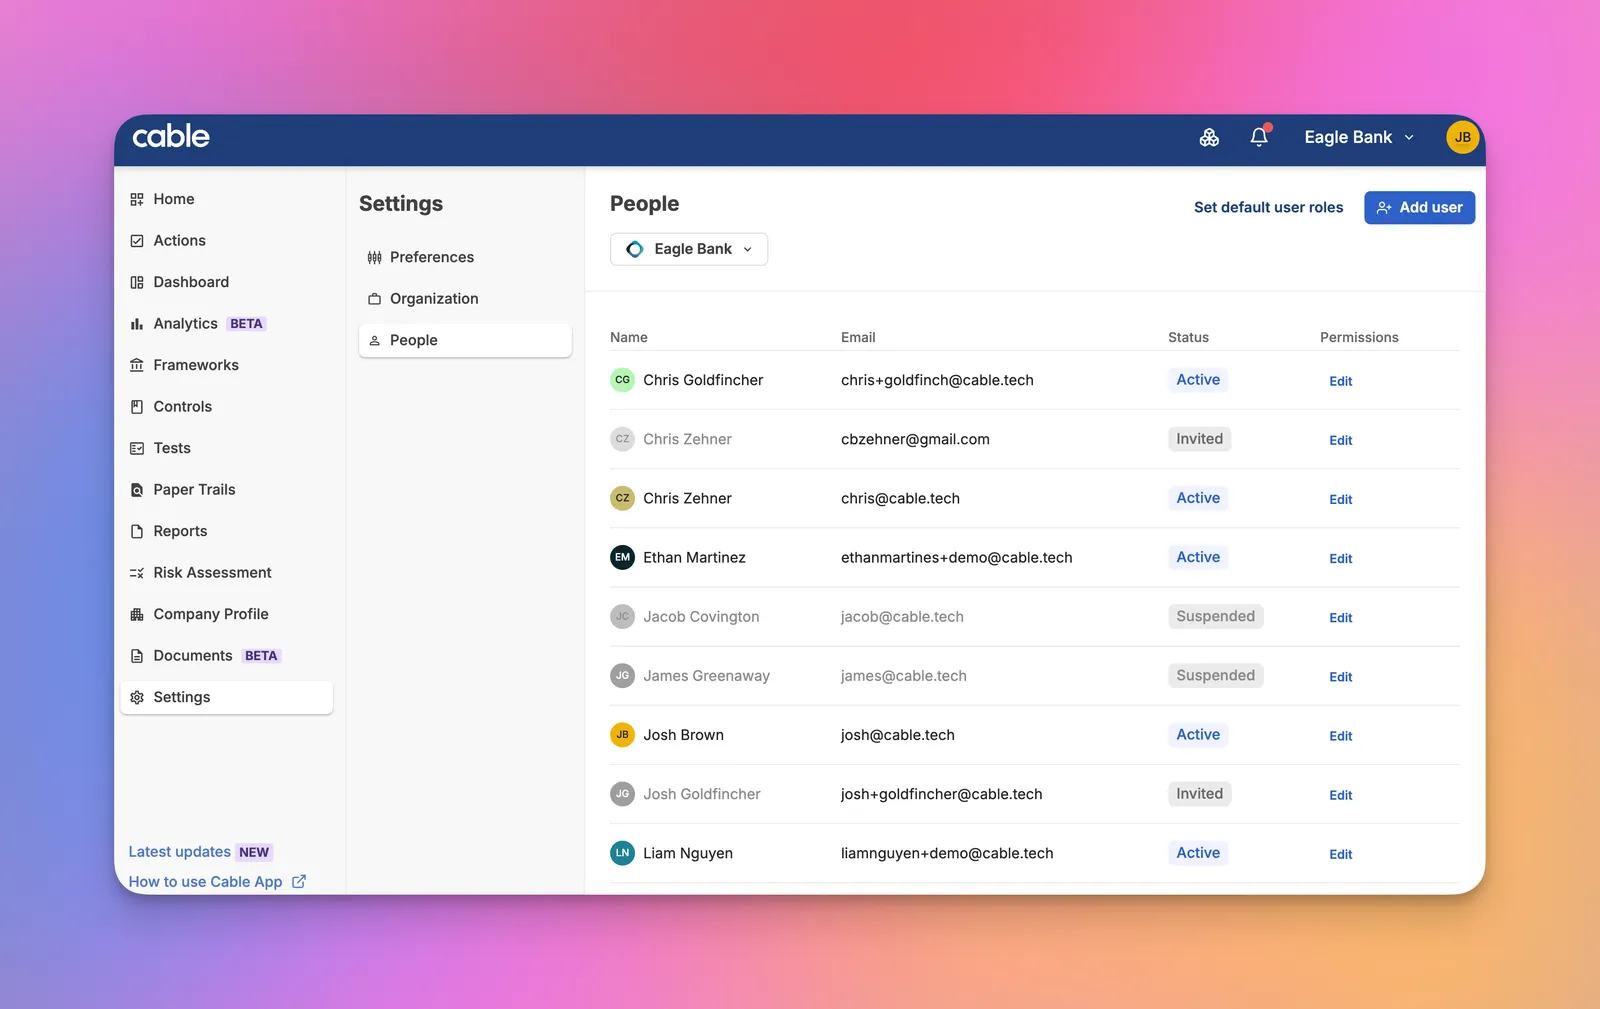Viewport: 1600px width, 1009px height.
Task: Open the How to use Cable App link
Action: [217, 882]
